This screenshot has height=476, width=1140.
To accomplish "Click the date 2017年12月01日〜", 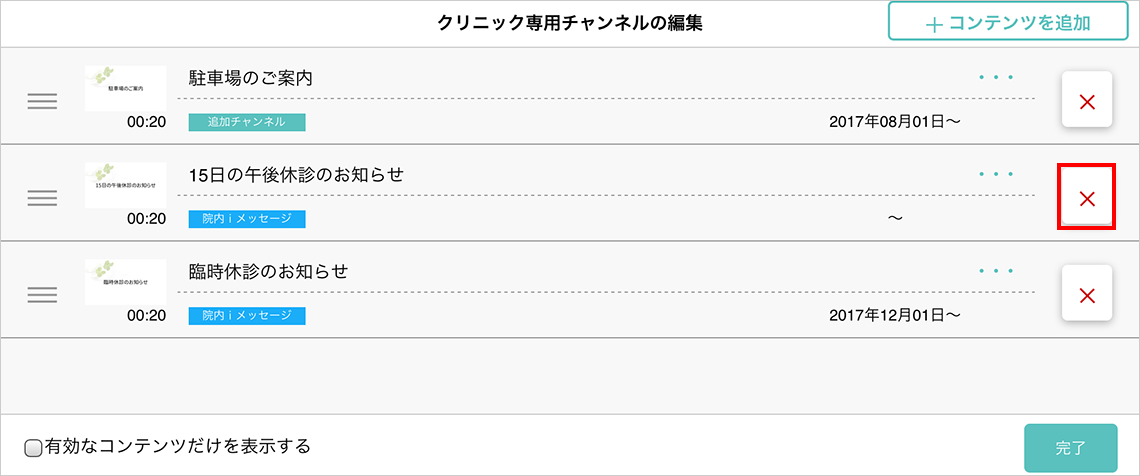I will [x=895, y=315].
